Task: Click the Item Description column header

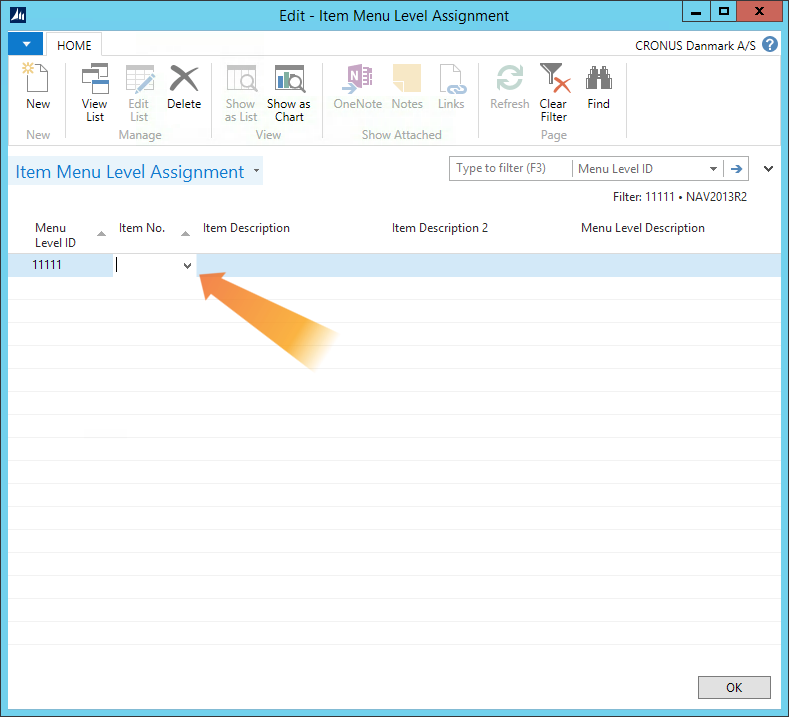Action: (246, 228)
